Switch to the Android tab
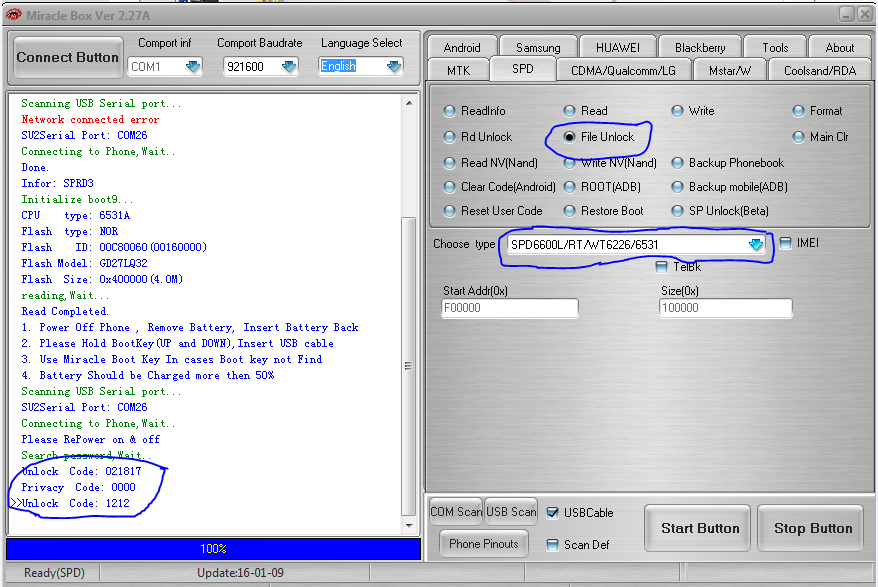Viewport: 878px width, 587px height. point(462,48)
